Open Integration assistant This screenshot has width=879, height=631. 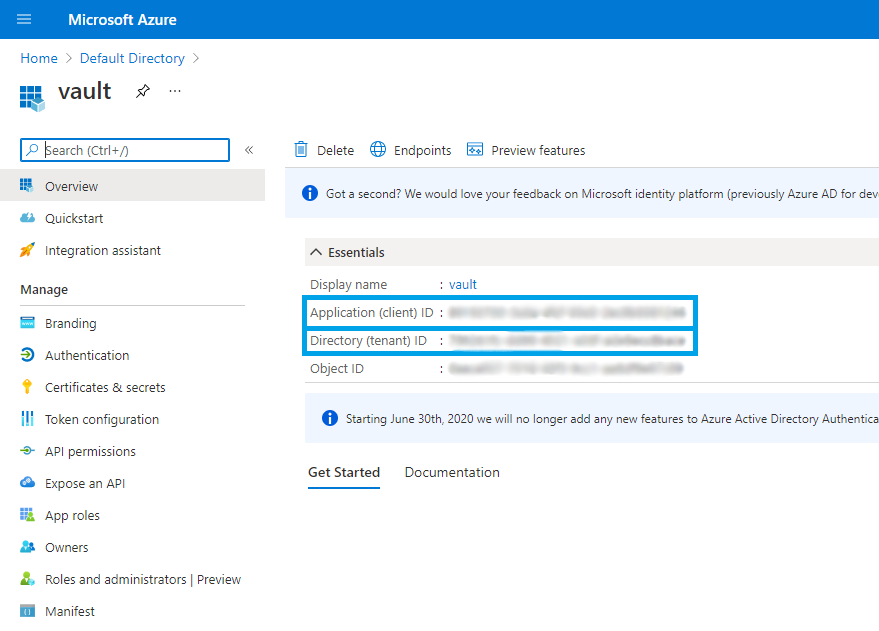tap(103, 250)
